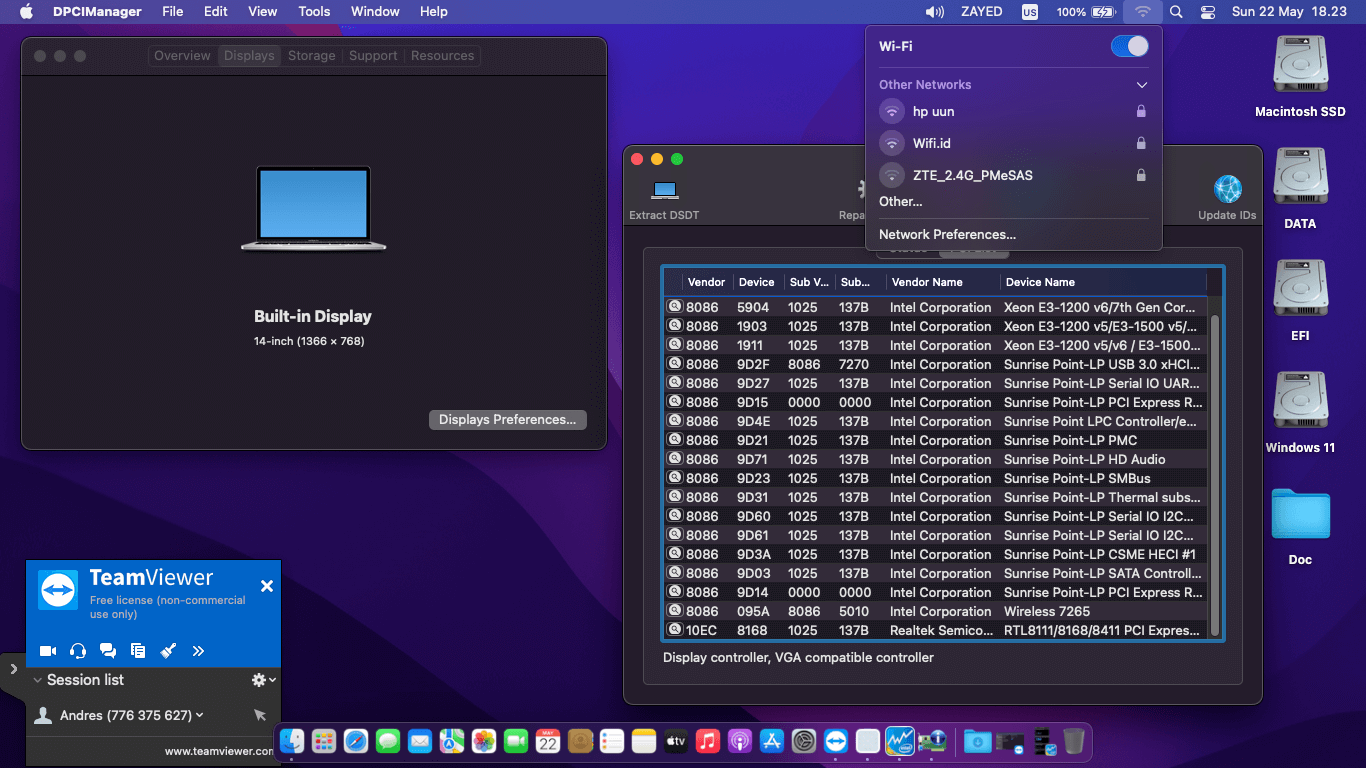
Task: Open the Trash in the Dock
Action: click(1074, 741)
